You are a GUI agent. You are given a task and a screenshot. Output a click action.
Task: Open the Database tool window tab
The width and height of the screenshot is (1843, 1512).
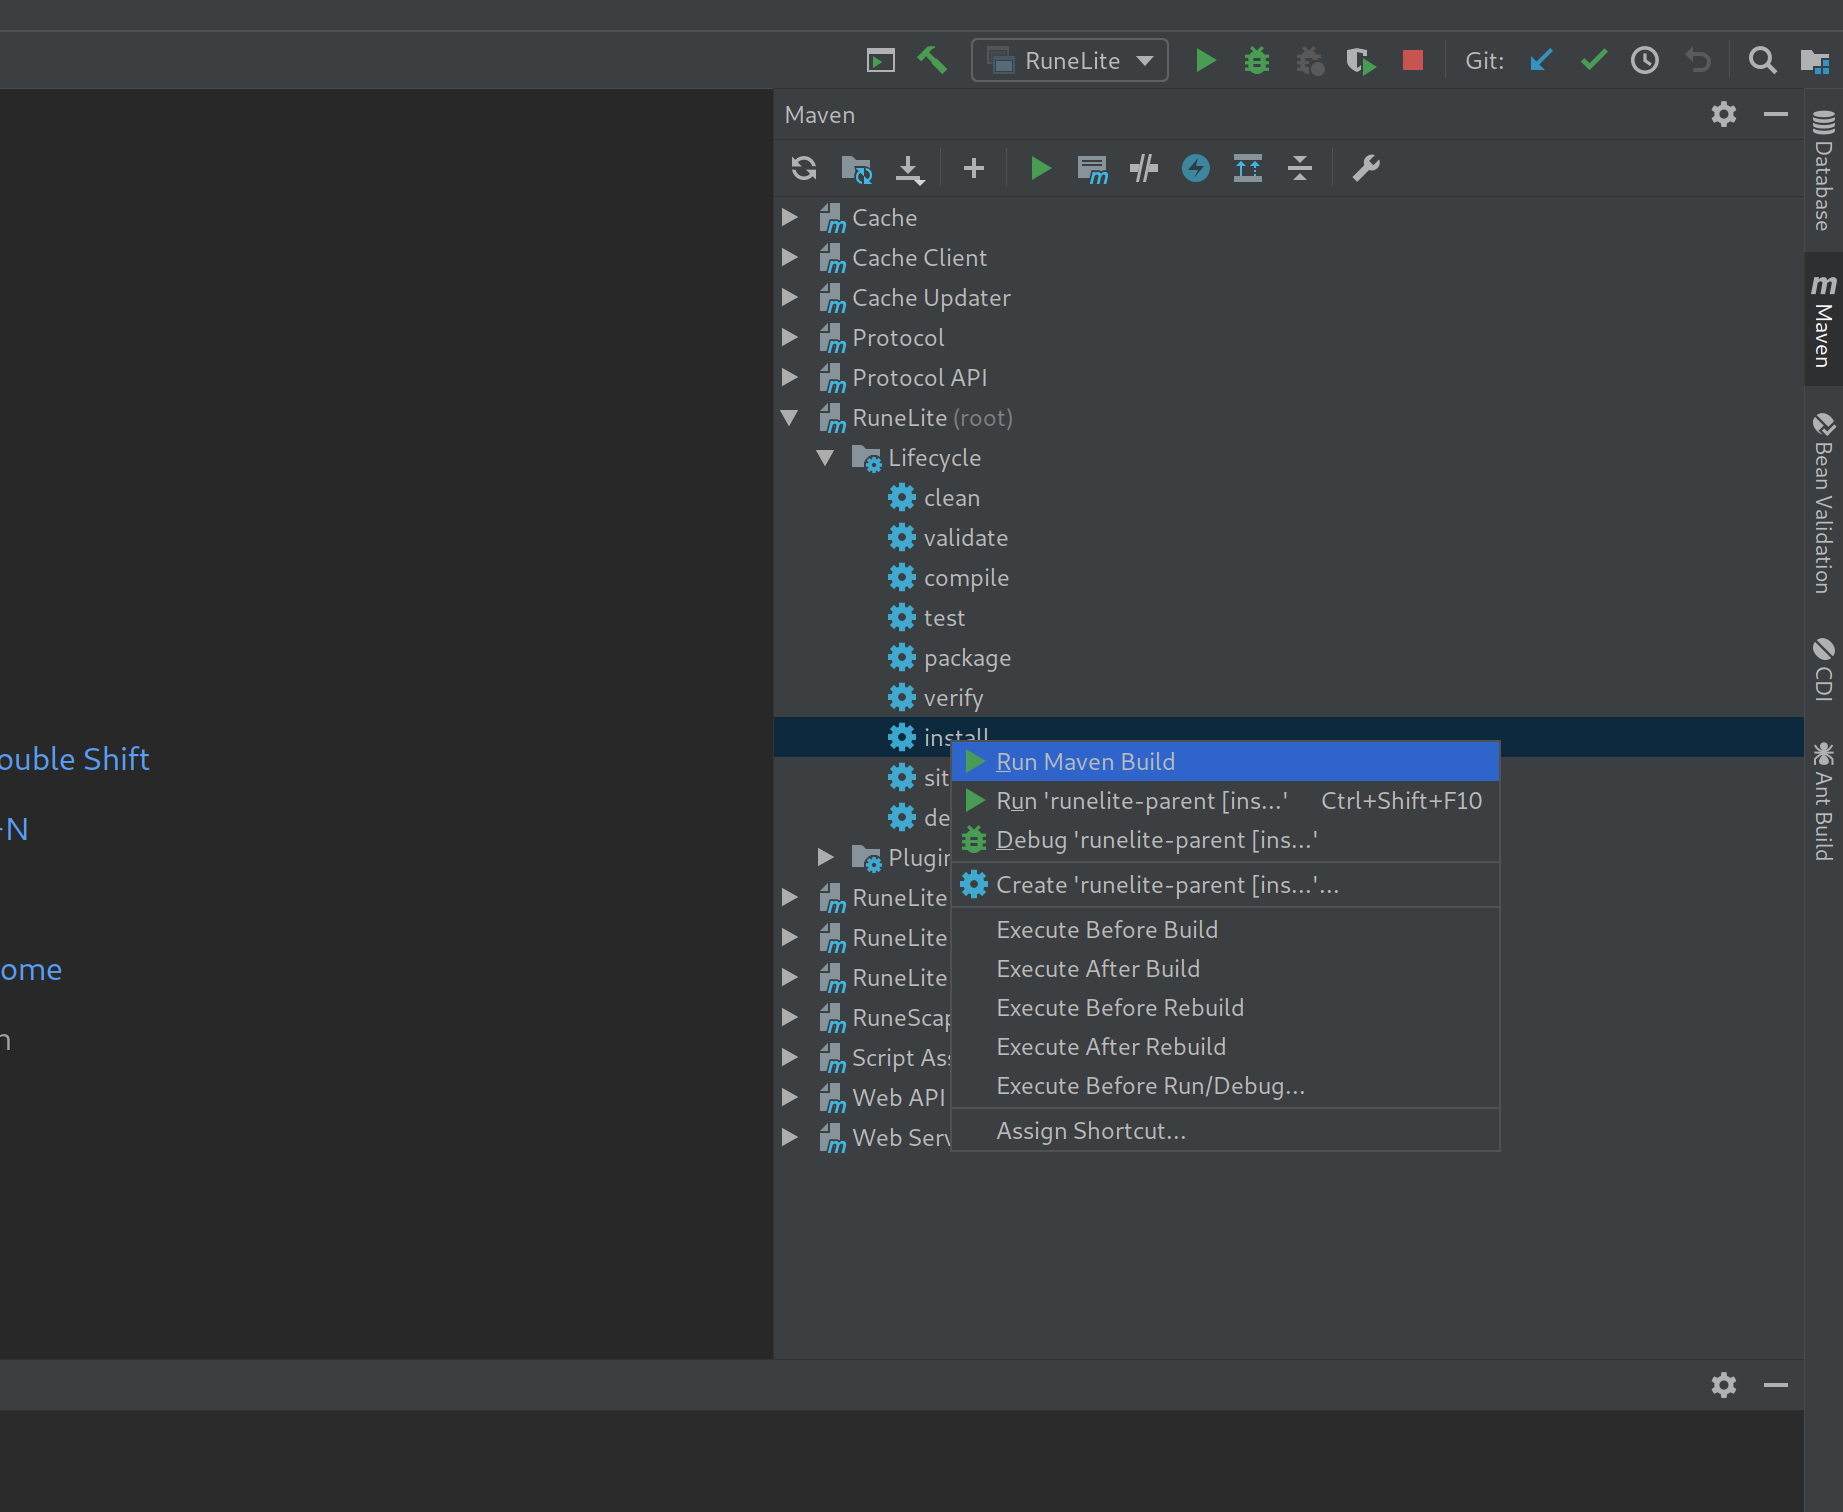click(x=1824, y=170)
